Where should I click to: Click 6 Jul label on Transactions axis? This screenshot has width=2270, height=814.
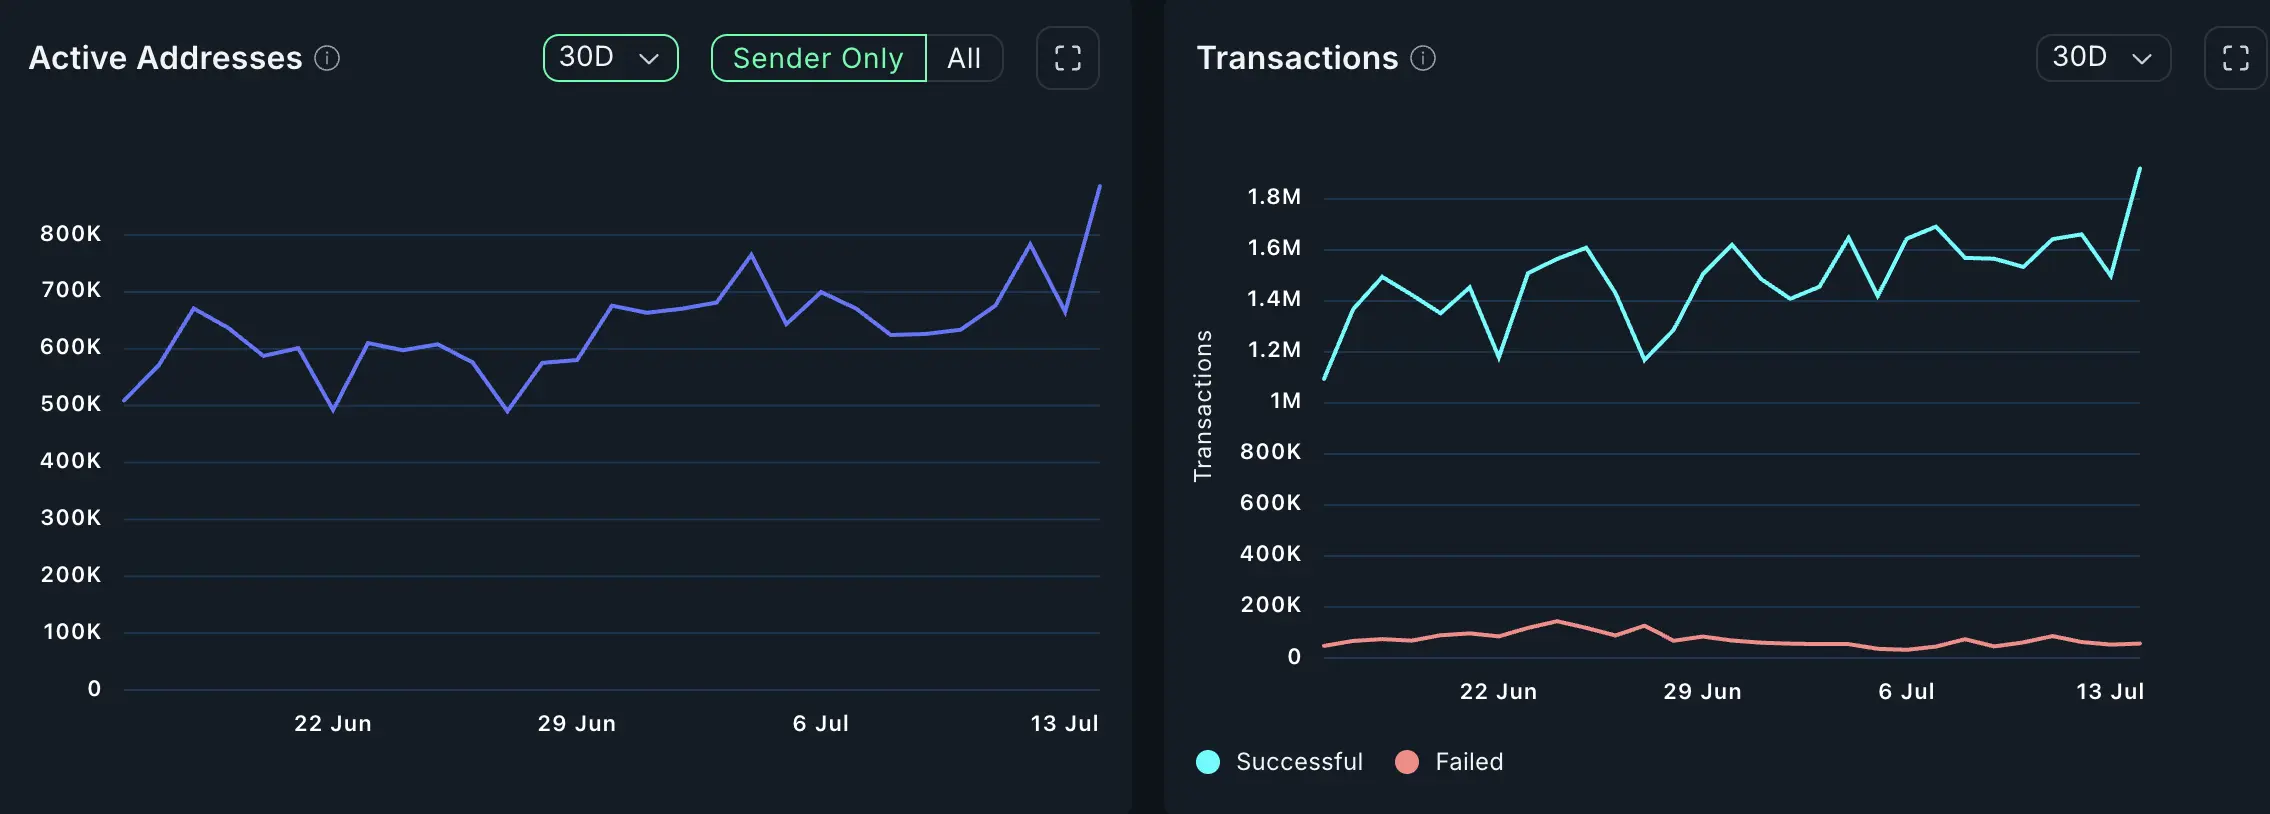coord(1906,691)
